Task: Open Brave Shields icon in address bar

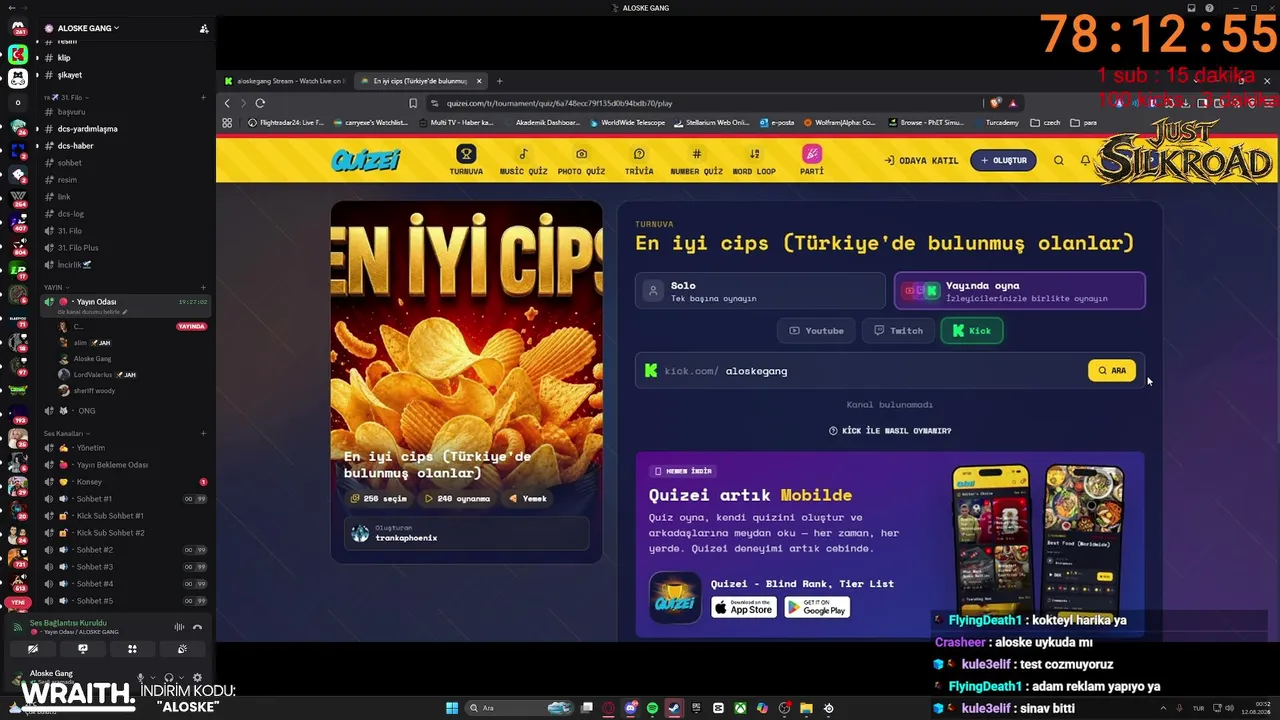Action: tap(996, 103)
